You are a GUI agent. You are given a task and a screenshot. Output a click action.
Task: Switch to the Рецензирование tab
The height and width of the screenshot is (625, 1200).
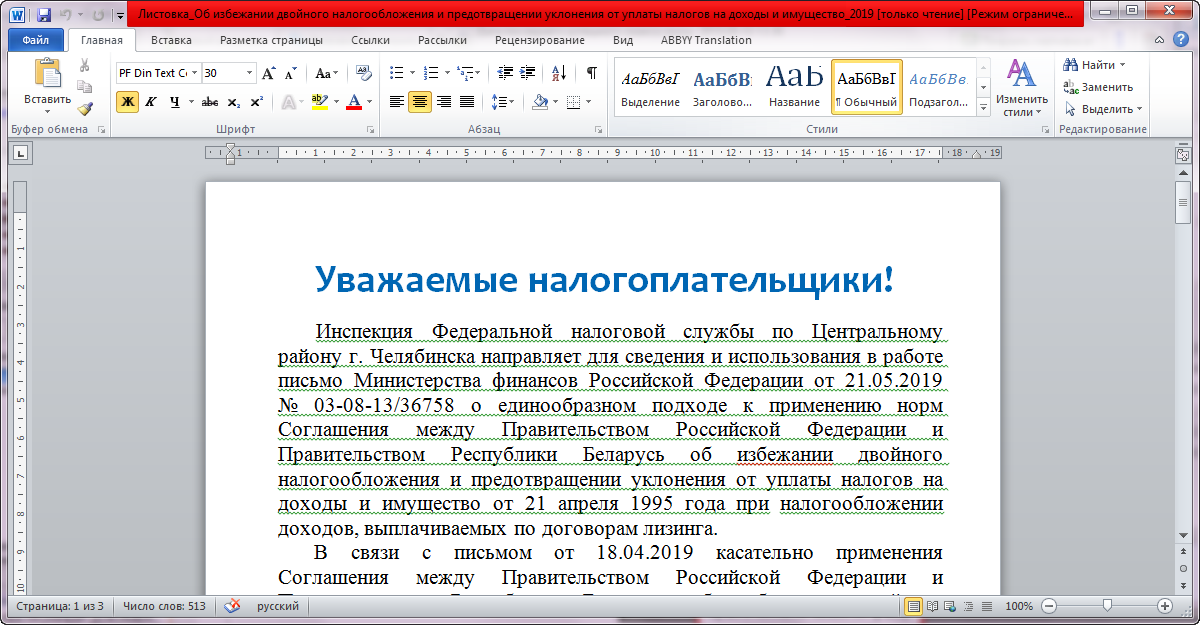[540, 41]
